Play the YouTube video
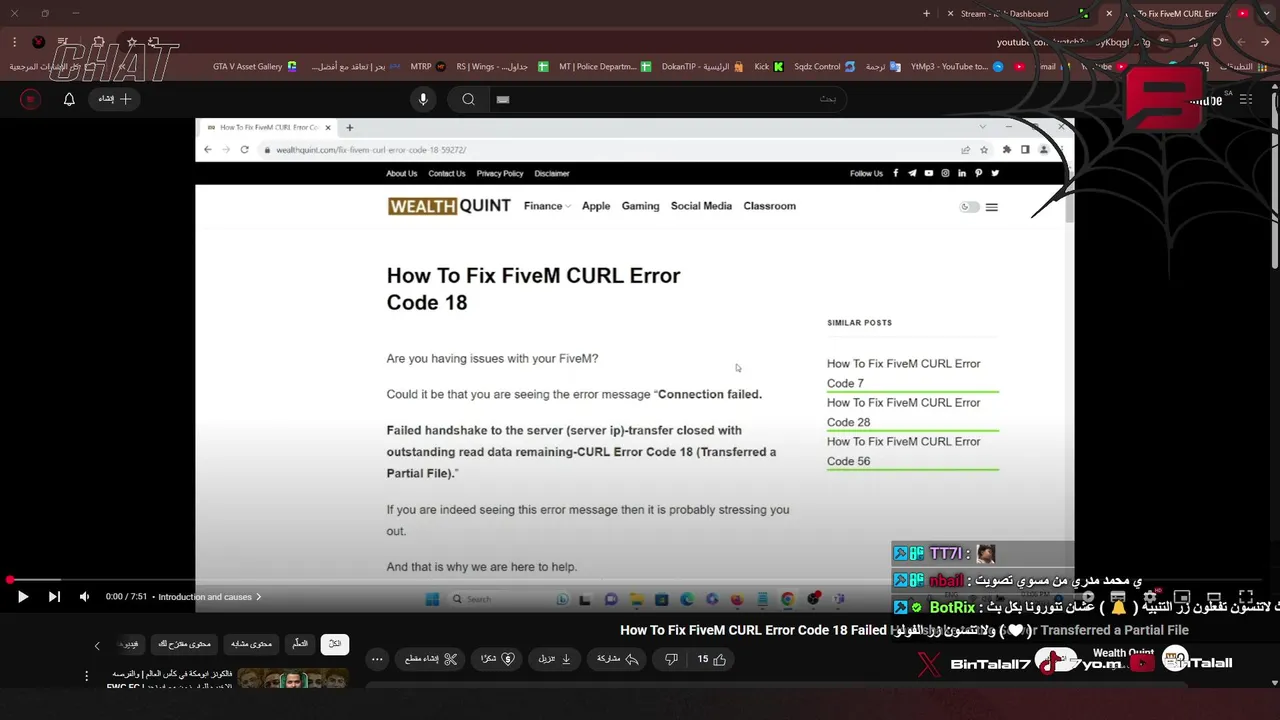1280x720 pixels. pyautogui.click(x=22, y=597)
